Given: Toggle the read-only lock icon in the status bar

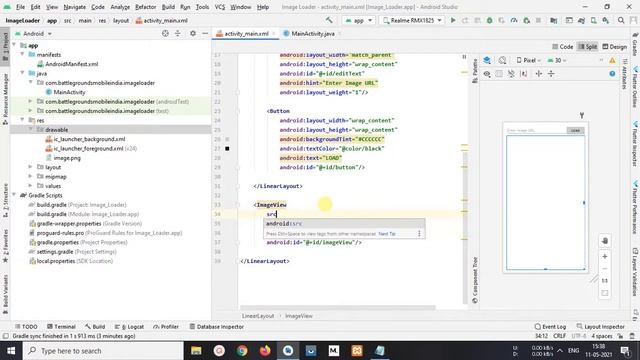Looking at the screenshot, I should (620, 336).
